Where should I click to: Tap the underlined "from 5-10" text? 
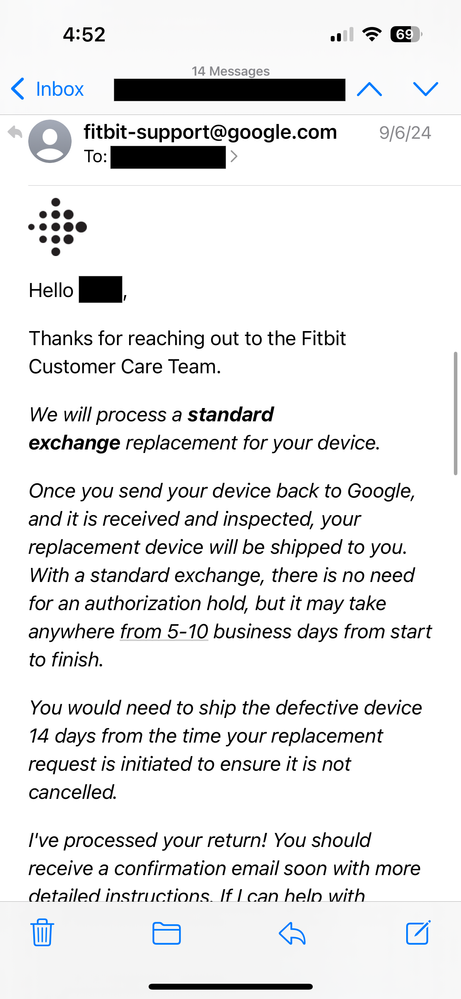[164, 631]
